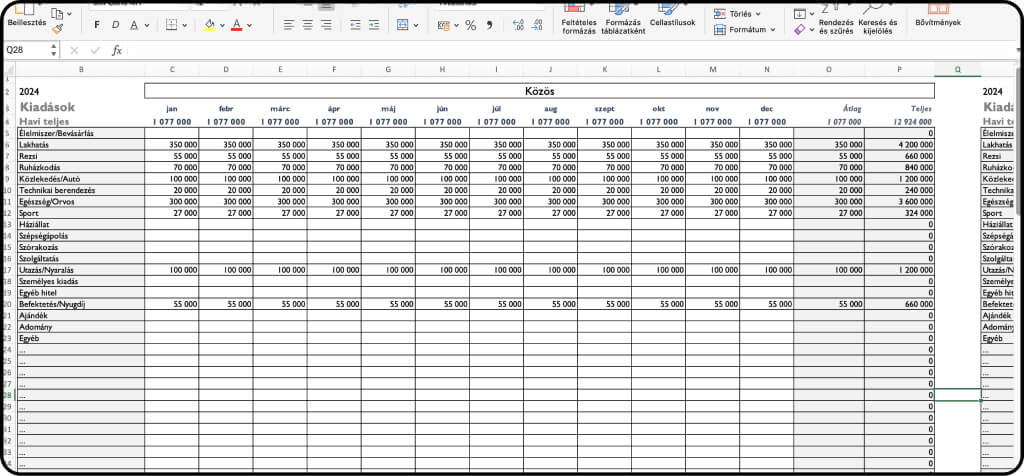Align text to the right
1024x476 pixels.
point(326,25)
